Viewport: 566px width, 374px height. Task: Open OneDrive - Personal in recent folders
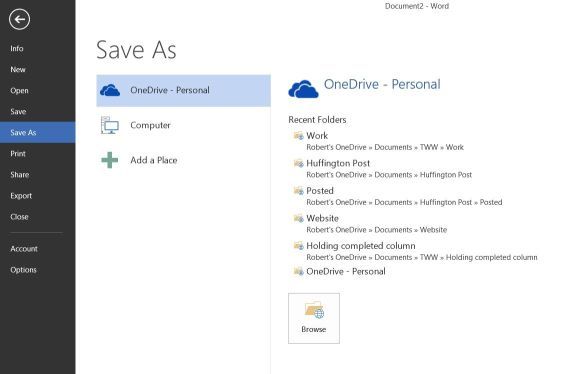tap(346, 271)
